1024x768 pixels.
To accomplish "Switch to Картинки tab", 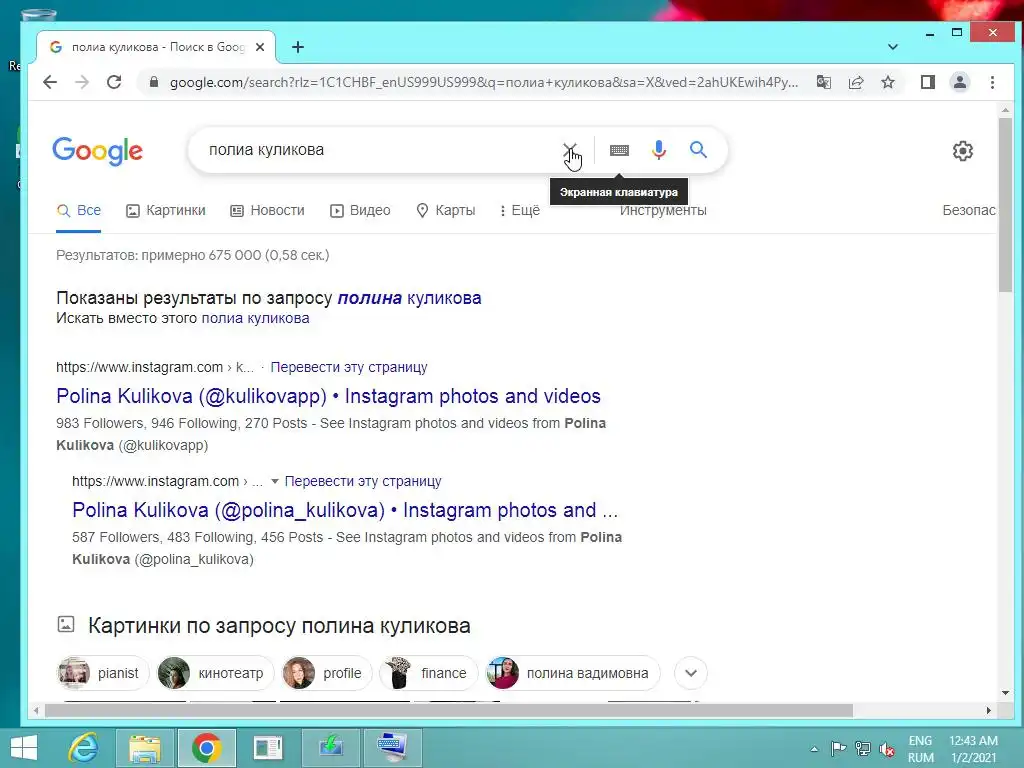I will coord(166,210).
